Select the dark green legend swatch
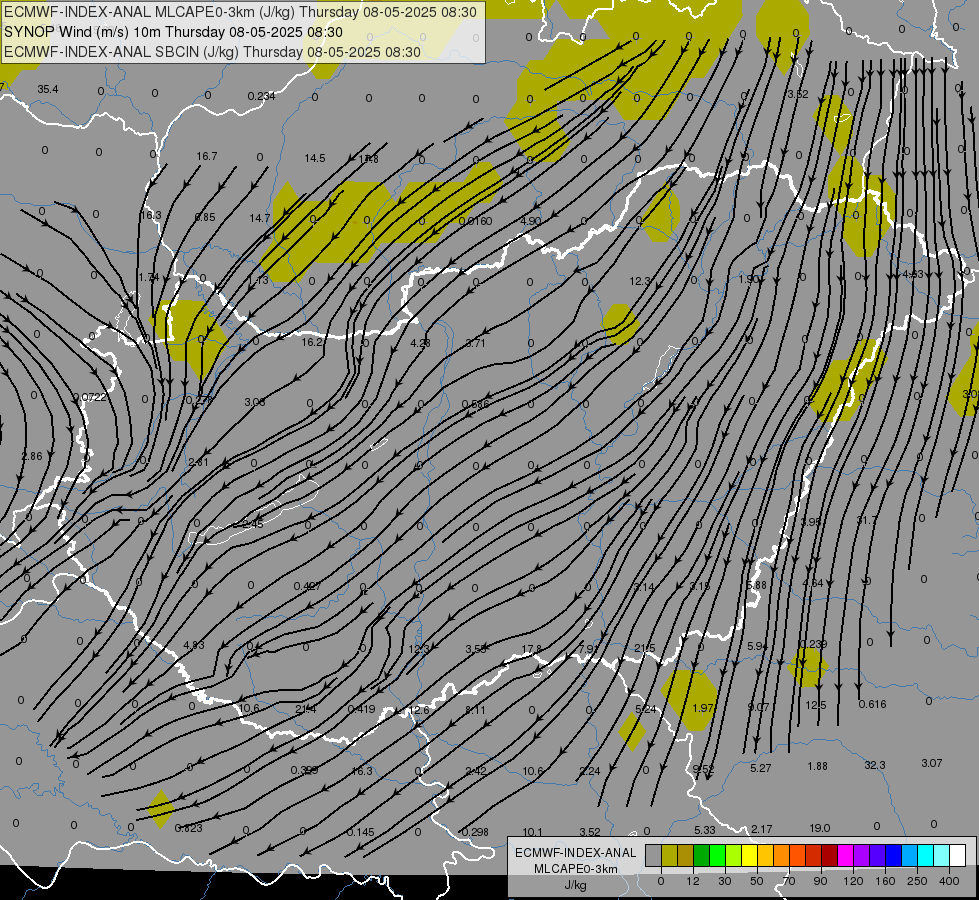Image resolution: width=979 pixels, height=900 pixels. 701,855
